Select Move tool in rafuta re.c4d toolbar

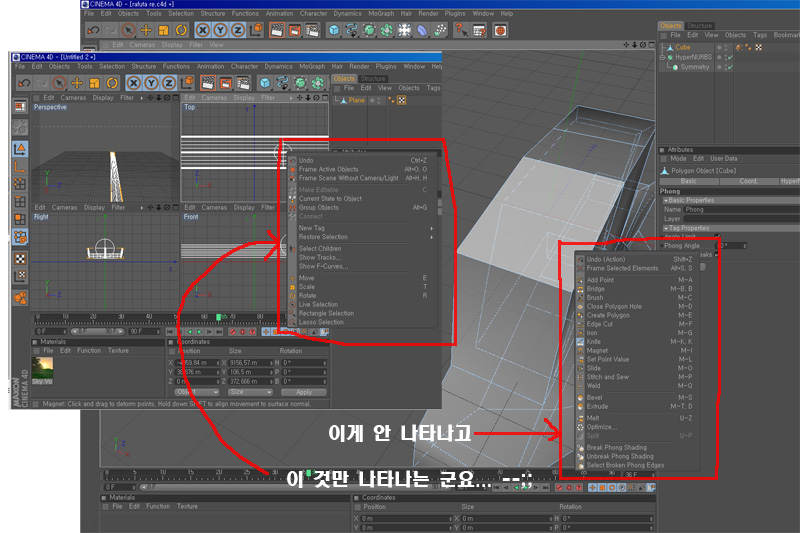pyautogui.click(x=146, y=30)
